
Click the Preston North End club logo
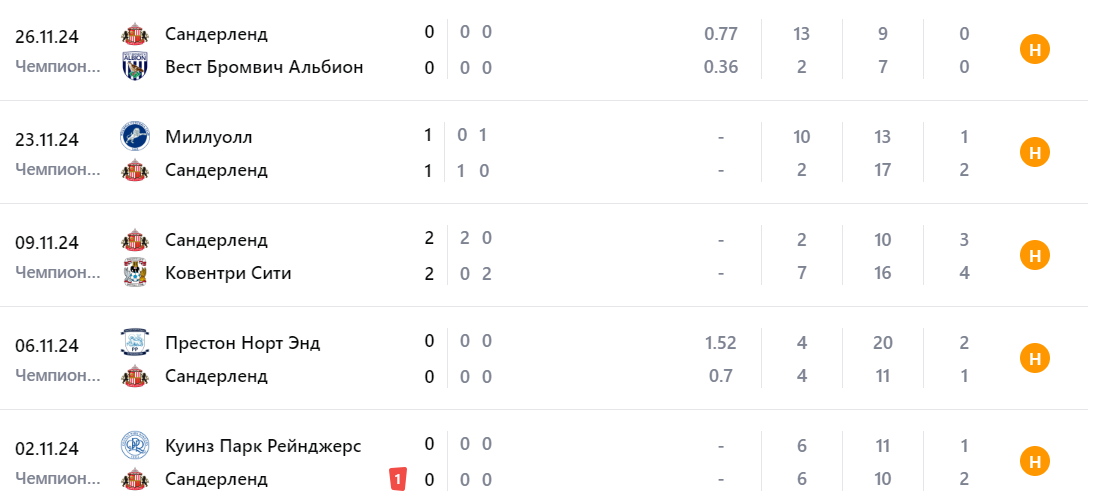pos(134,342)
